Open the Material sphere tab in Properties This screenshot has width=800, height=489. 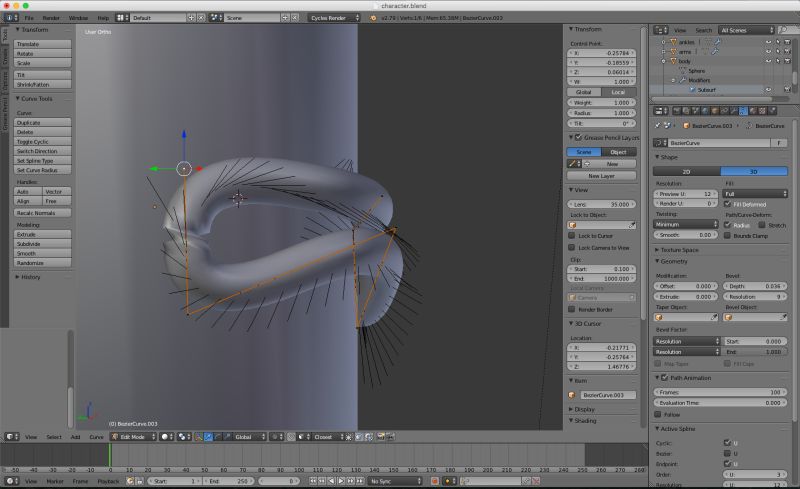[x=753, y=111]
